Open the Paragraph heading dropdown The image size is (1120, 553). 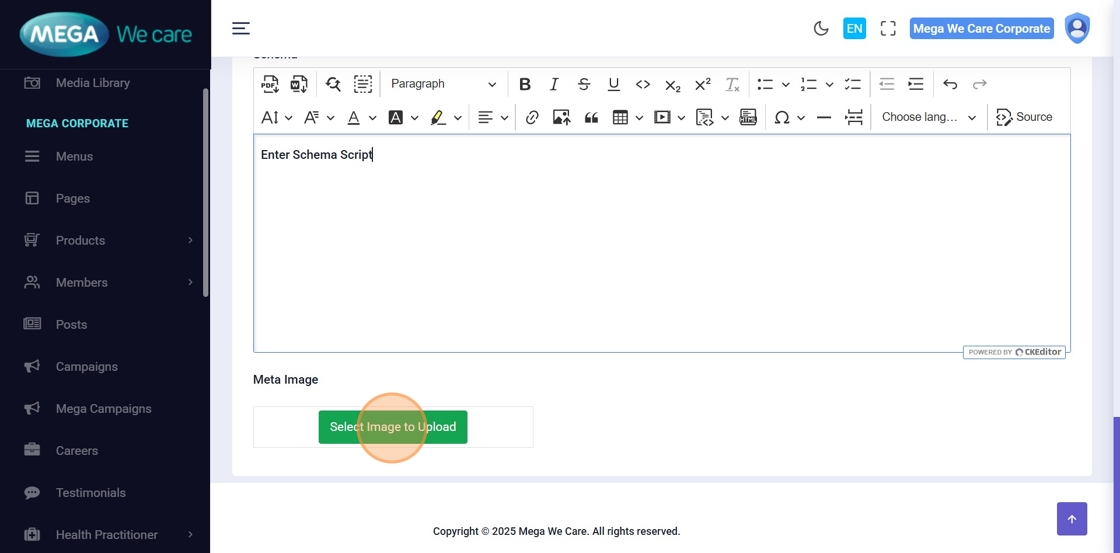click(x=443, y=84)
